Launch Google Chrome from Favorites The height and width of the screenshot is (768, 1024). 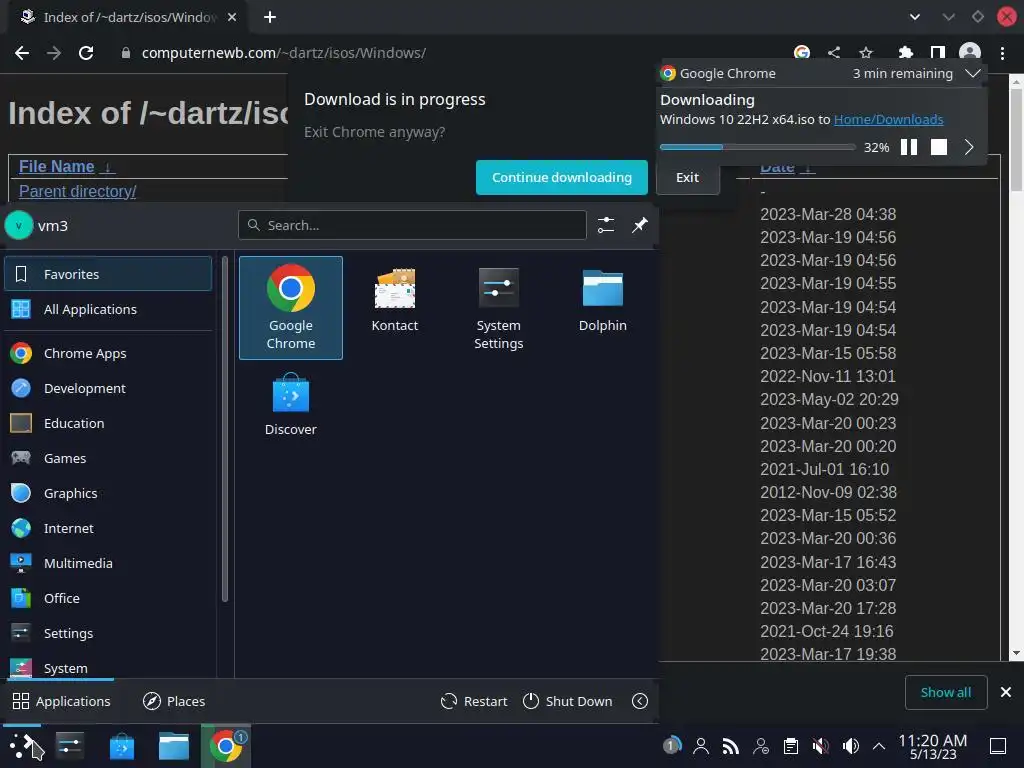pos(291,308)
